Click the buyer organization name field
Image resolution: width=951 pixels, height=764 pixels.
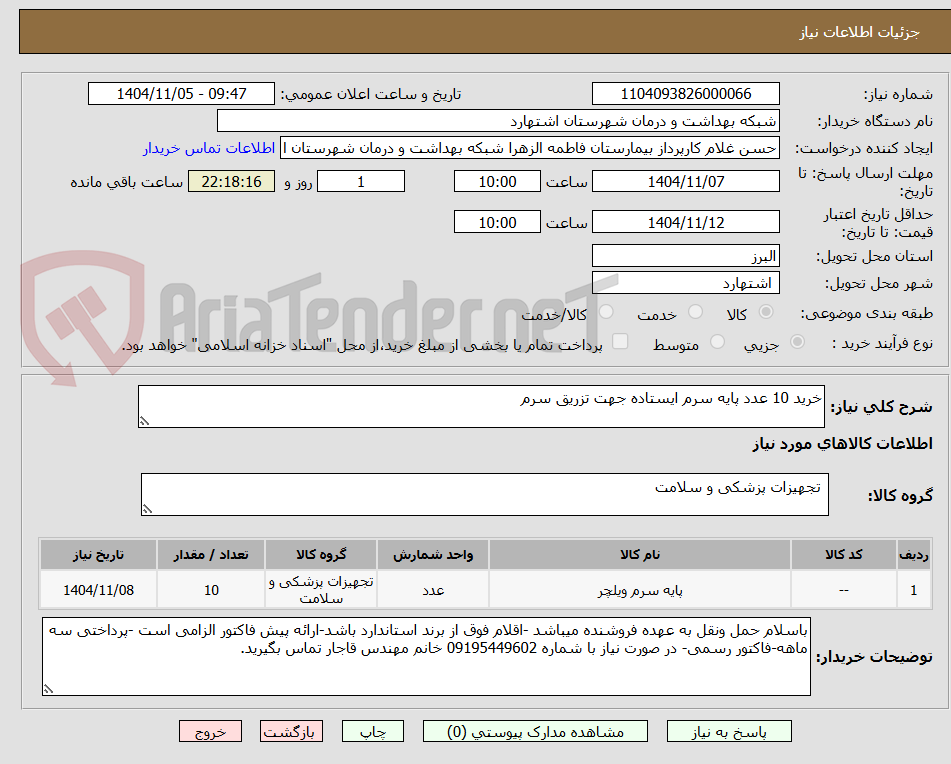pos(498,121)
